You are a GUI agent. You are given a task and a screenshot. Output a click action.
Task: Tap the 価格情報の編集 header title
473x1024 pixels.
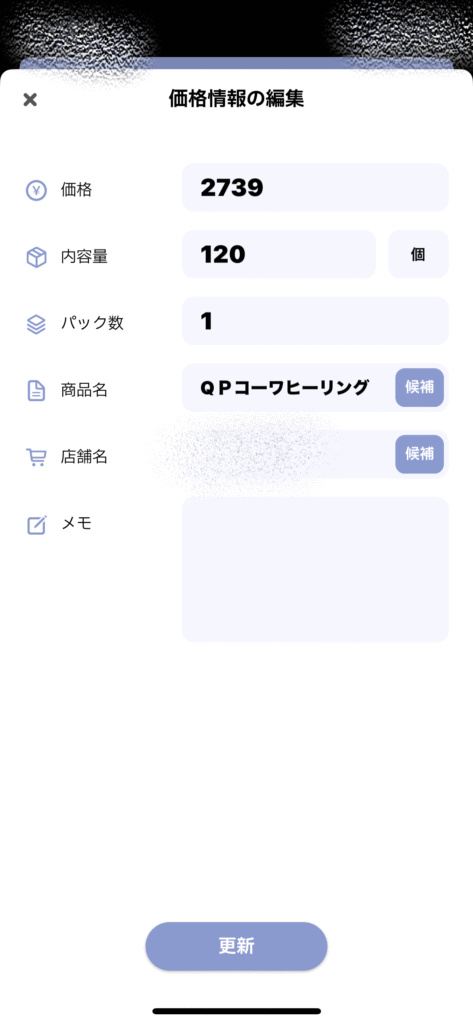click(236, 99)
